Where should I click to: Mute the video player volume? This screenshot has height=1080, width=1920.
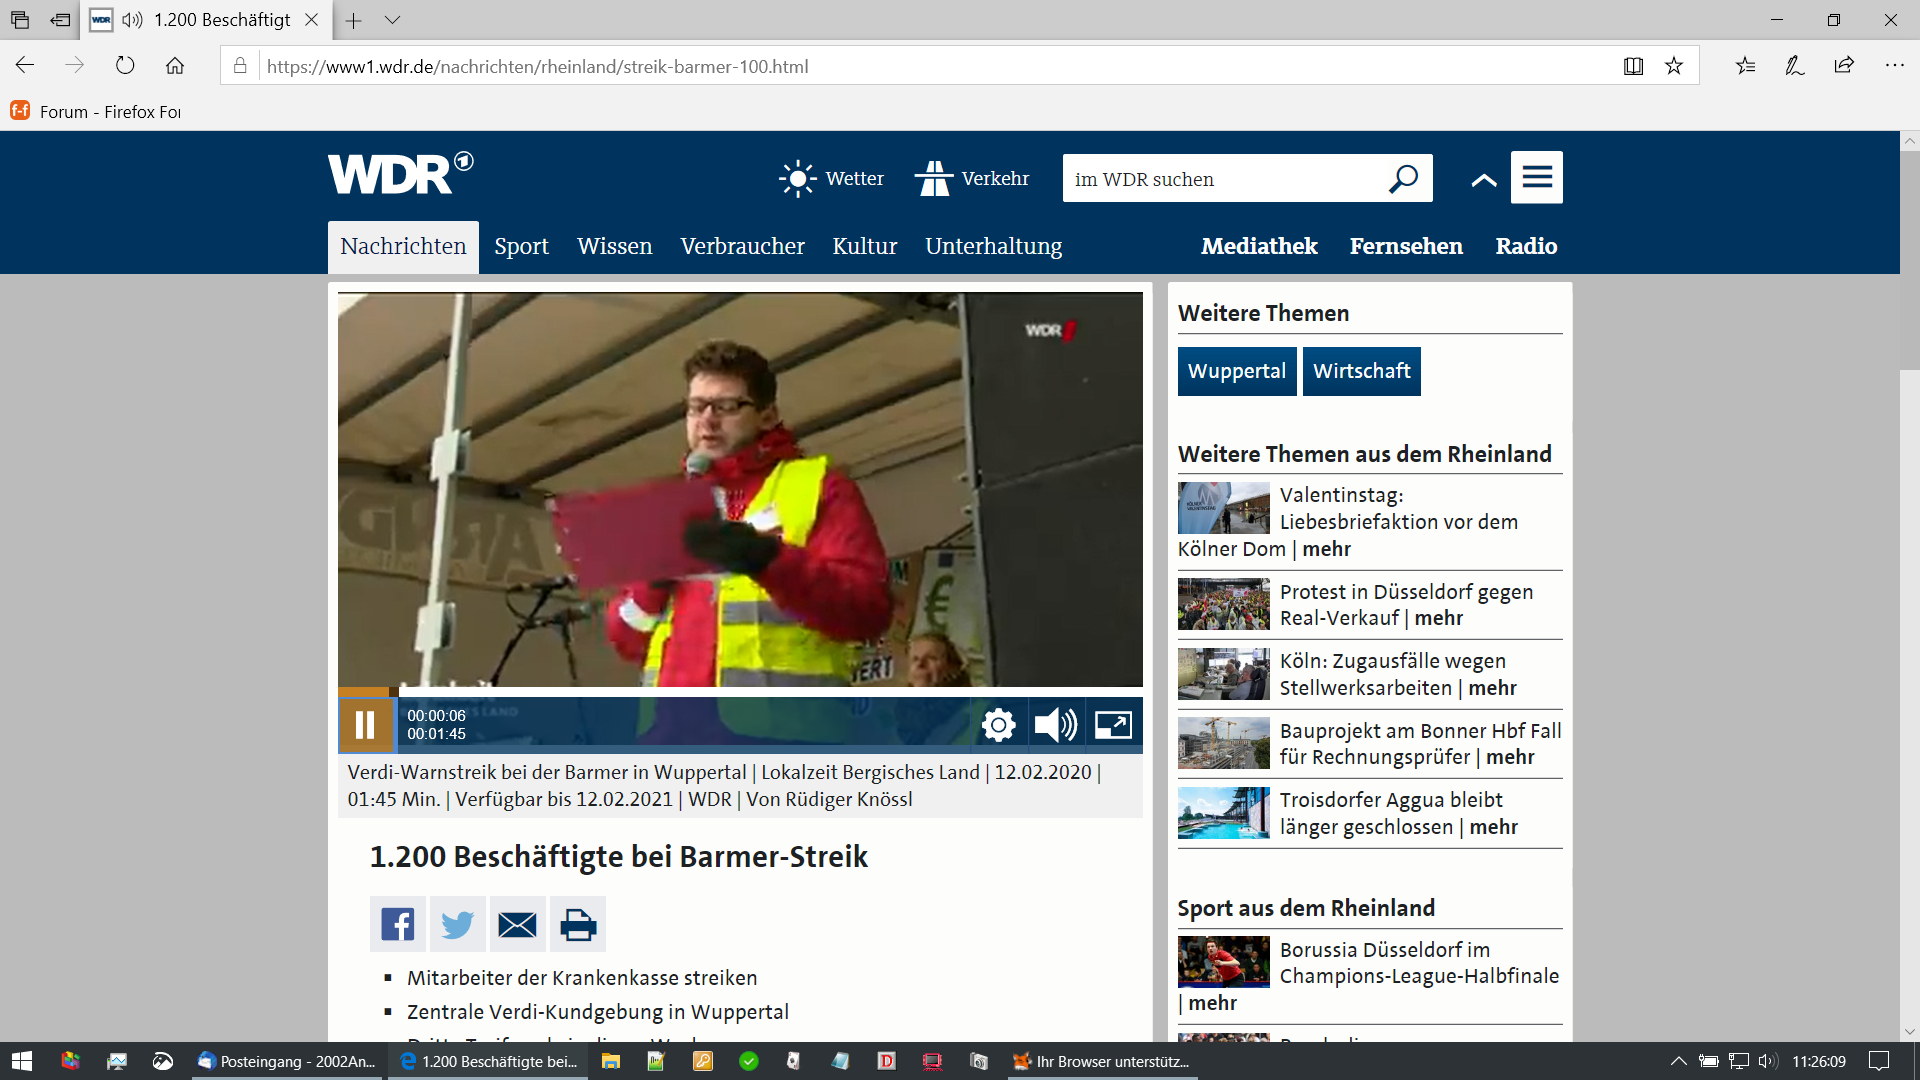point(1055,725)
